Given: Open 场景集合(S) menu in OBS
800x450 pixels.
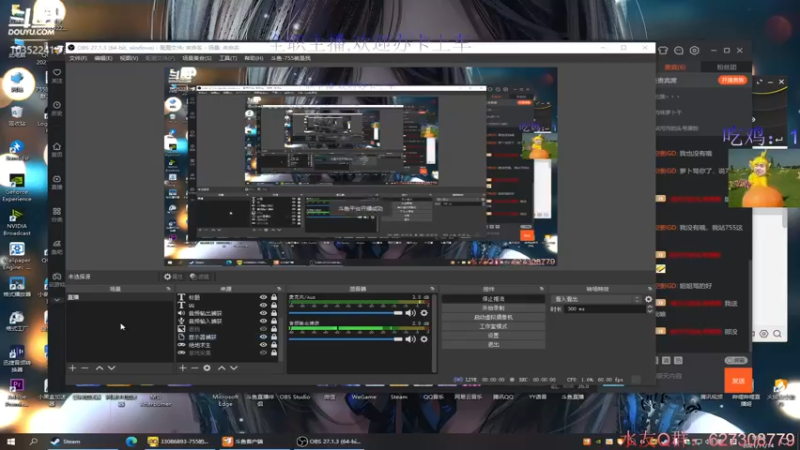Looking at the screenshot, I should pyautogui.click(x=196, y=58).
